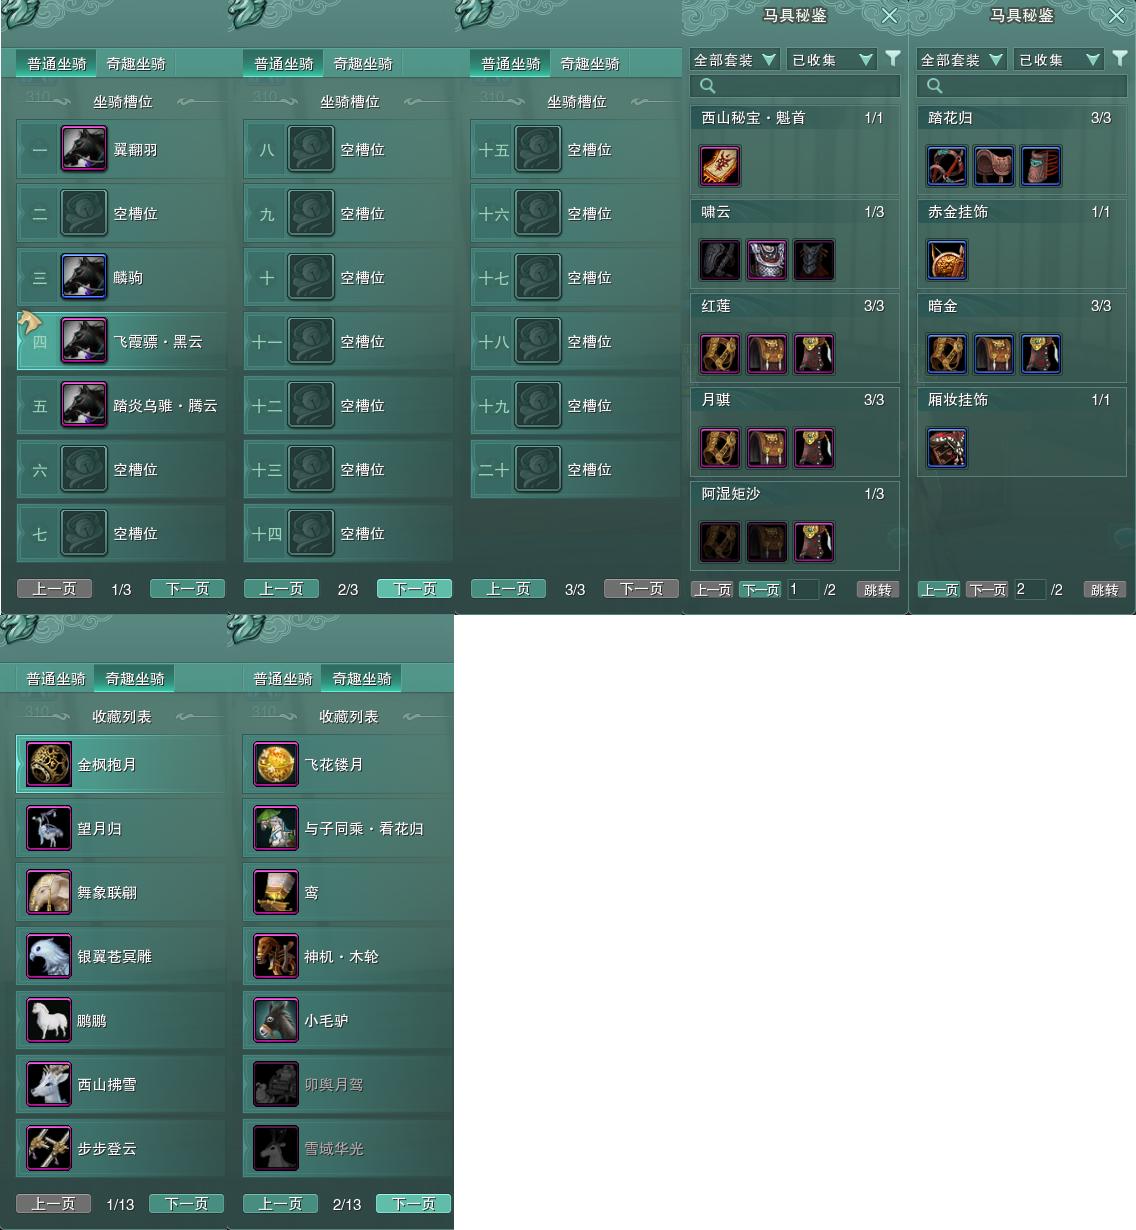Open the 厢妆挂饰 item icon
The width and height of the screenshot is (1136, 1230).
947,448
